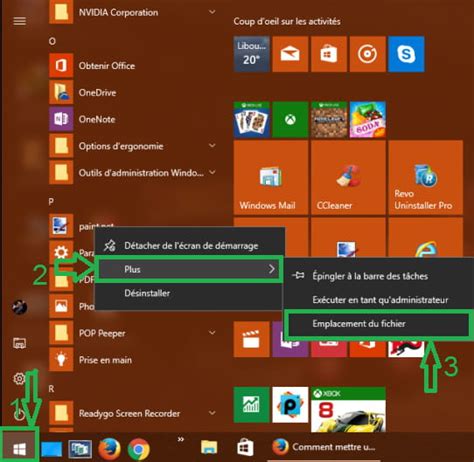Expand Options d'ergonomie chevron

212,146
